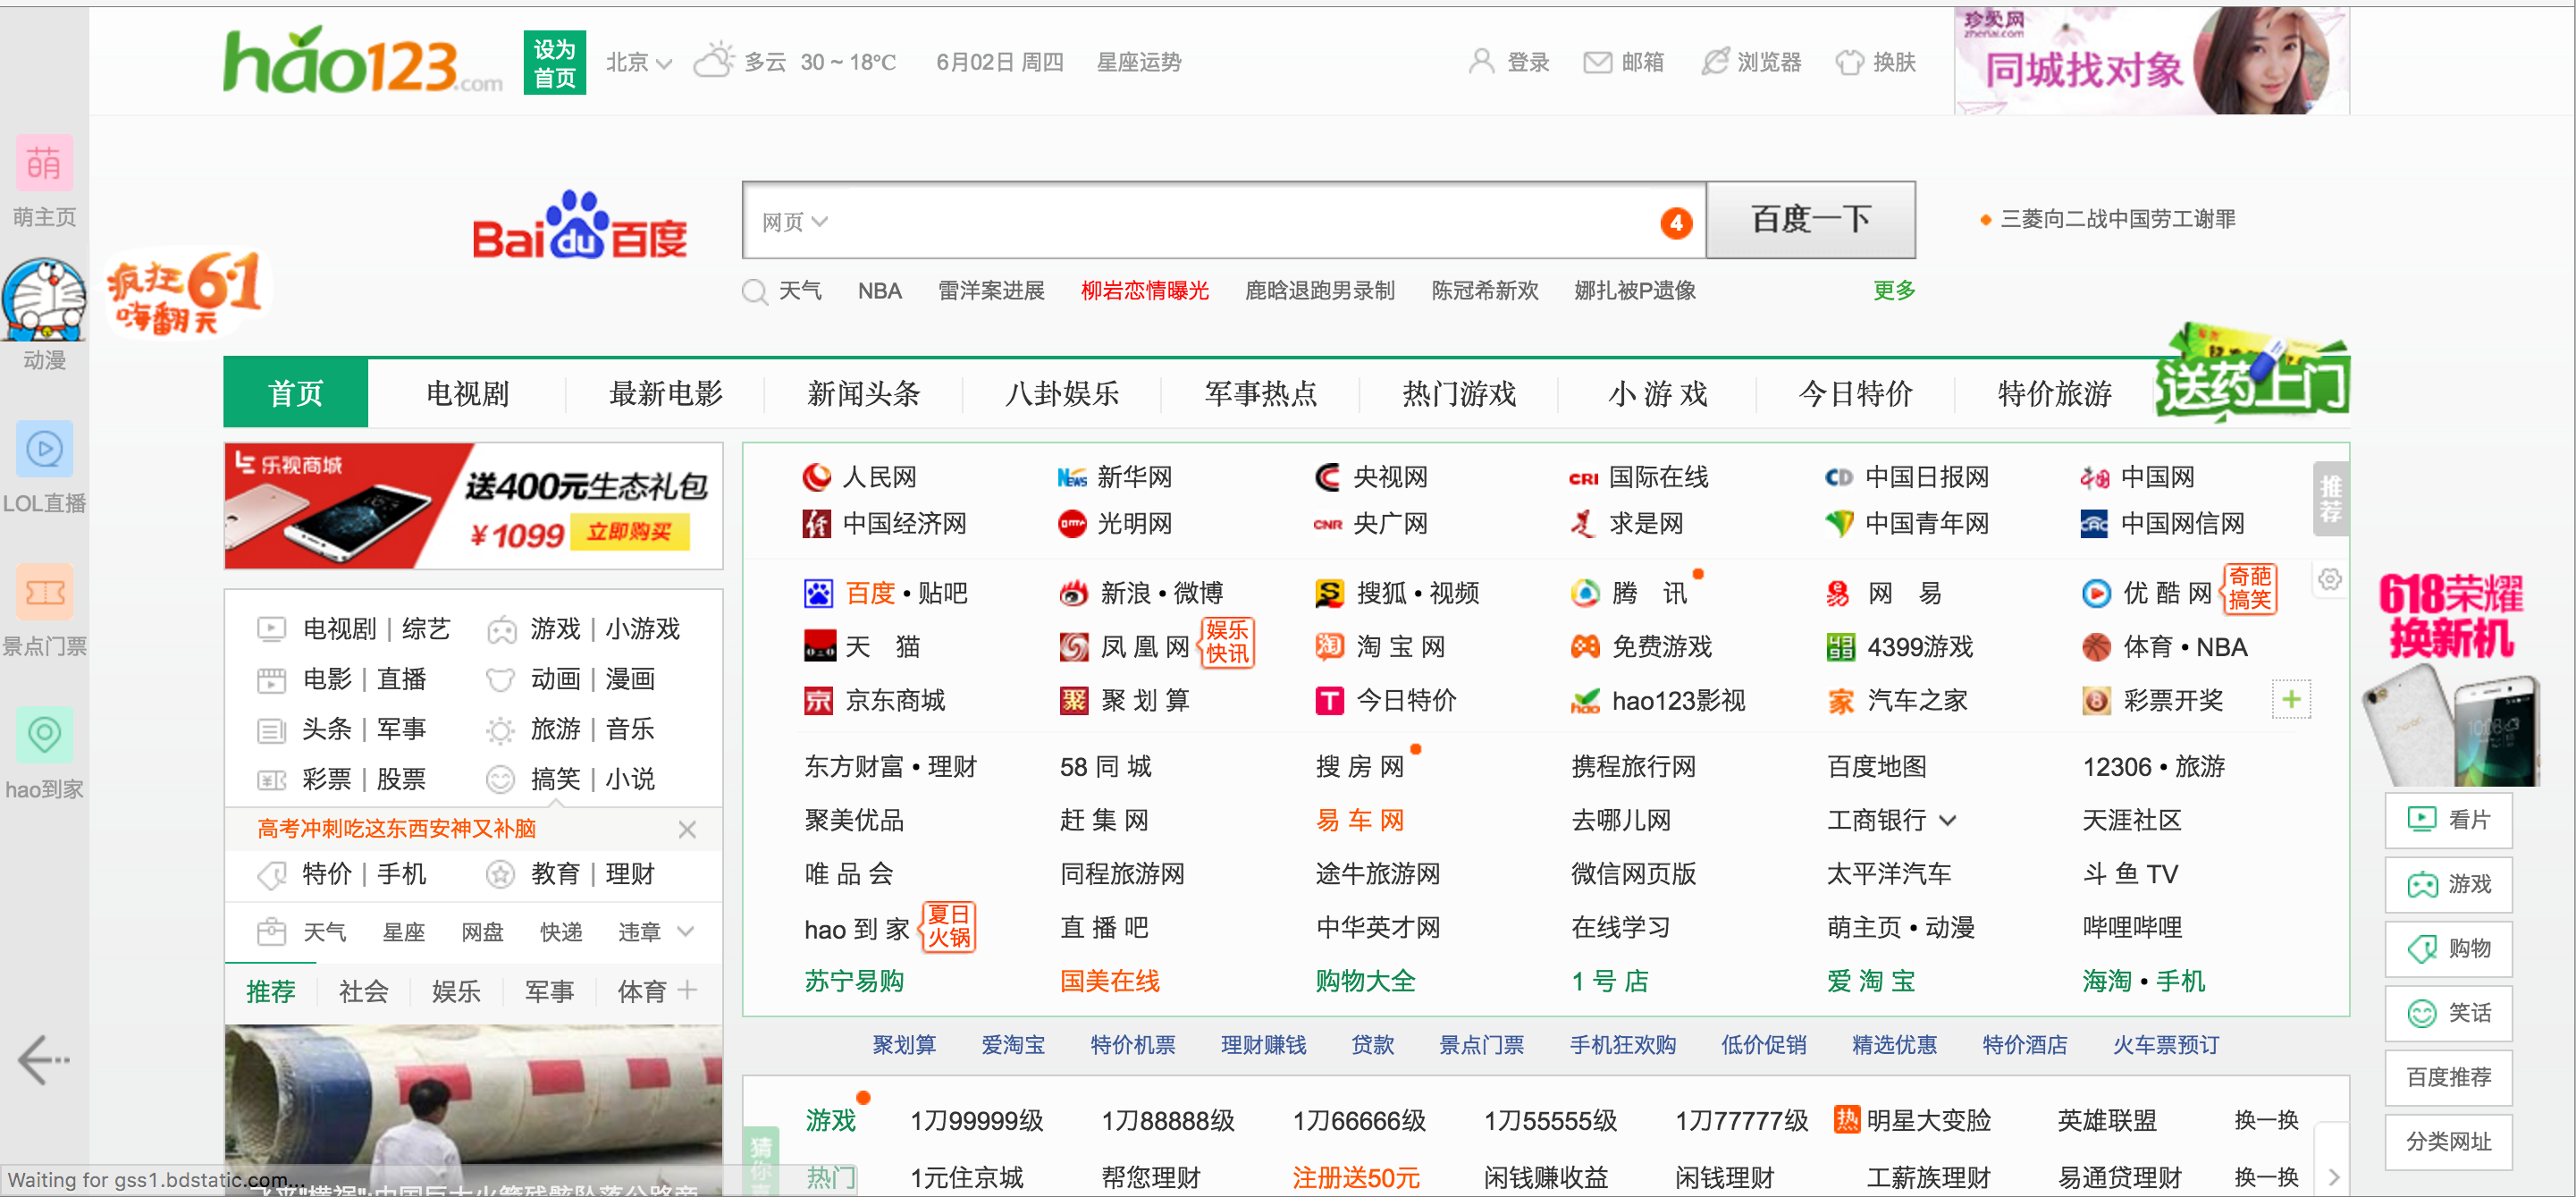The width and height of the screenshot is (2576, 1197).
Task: Switch to the 电视剧 navigation tab
Action: pos(467,394)
